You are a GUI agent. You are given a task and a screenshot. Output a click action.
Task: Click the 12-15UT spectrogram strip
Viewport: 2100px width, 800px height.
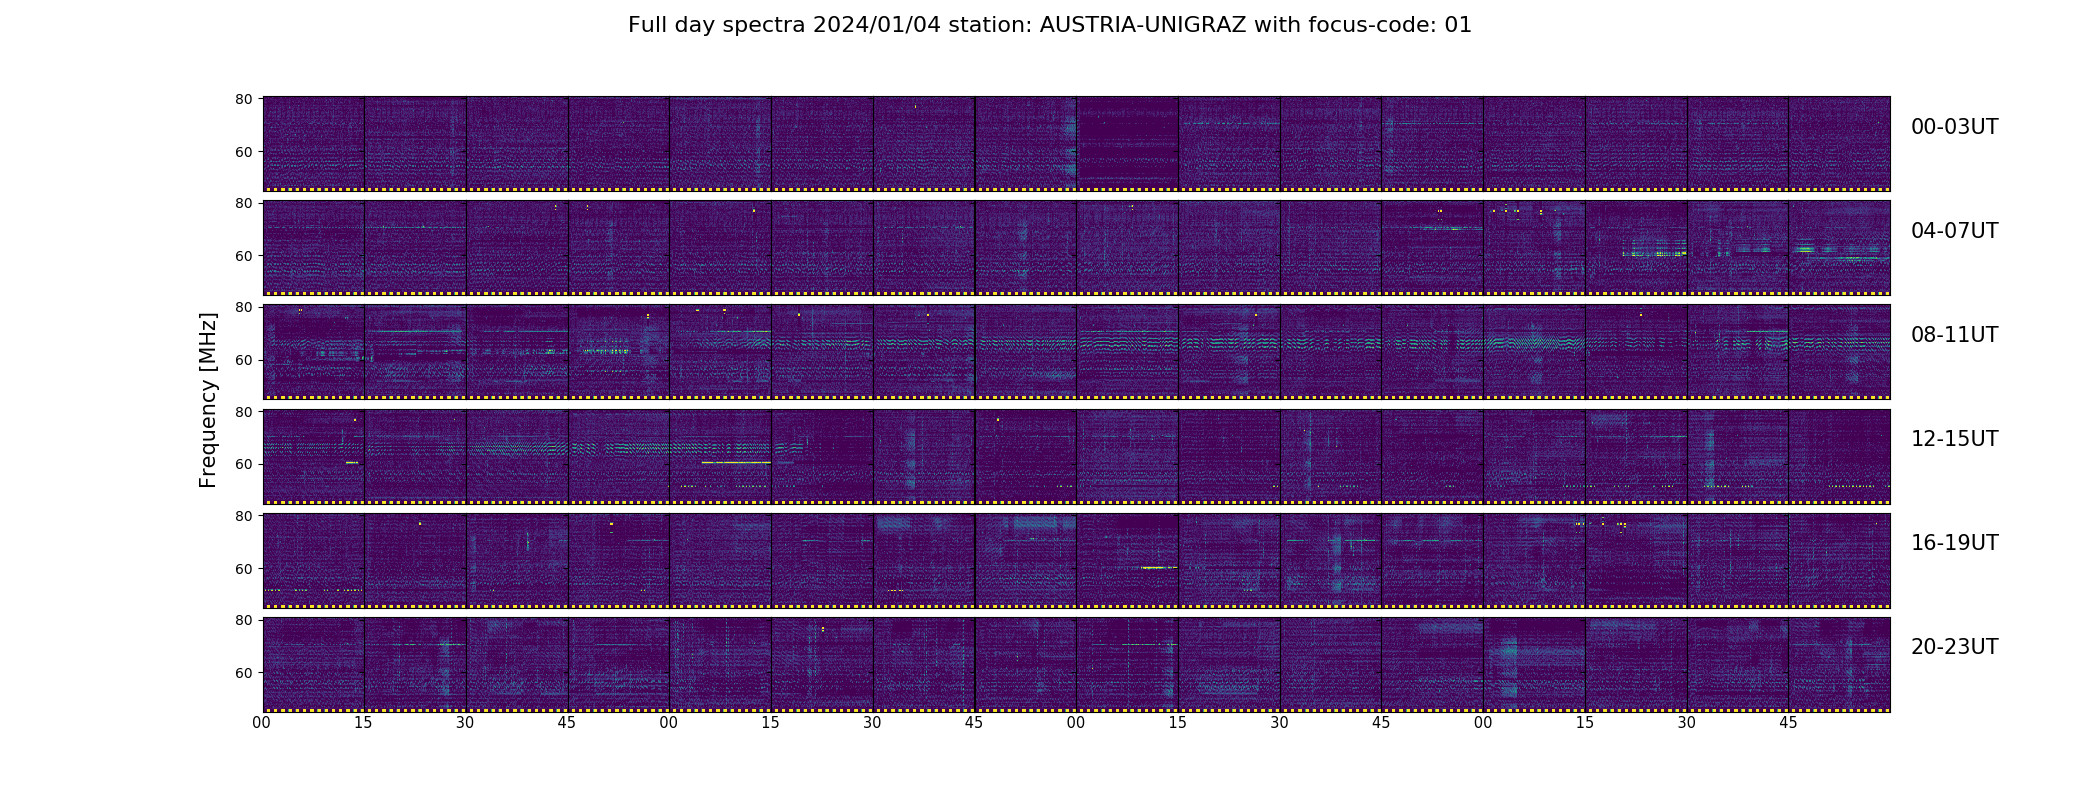(x=1076, y=456)
